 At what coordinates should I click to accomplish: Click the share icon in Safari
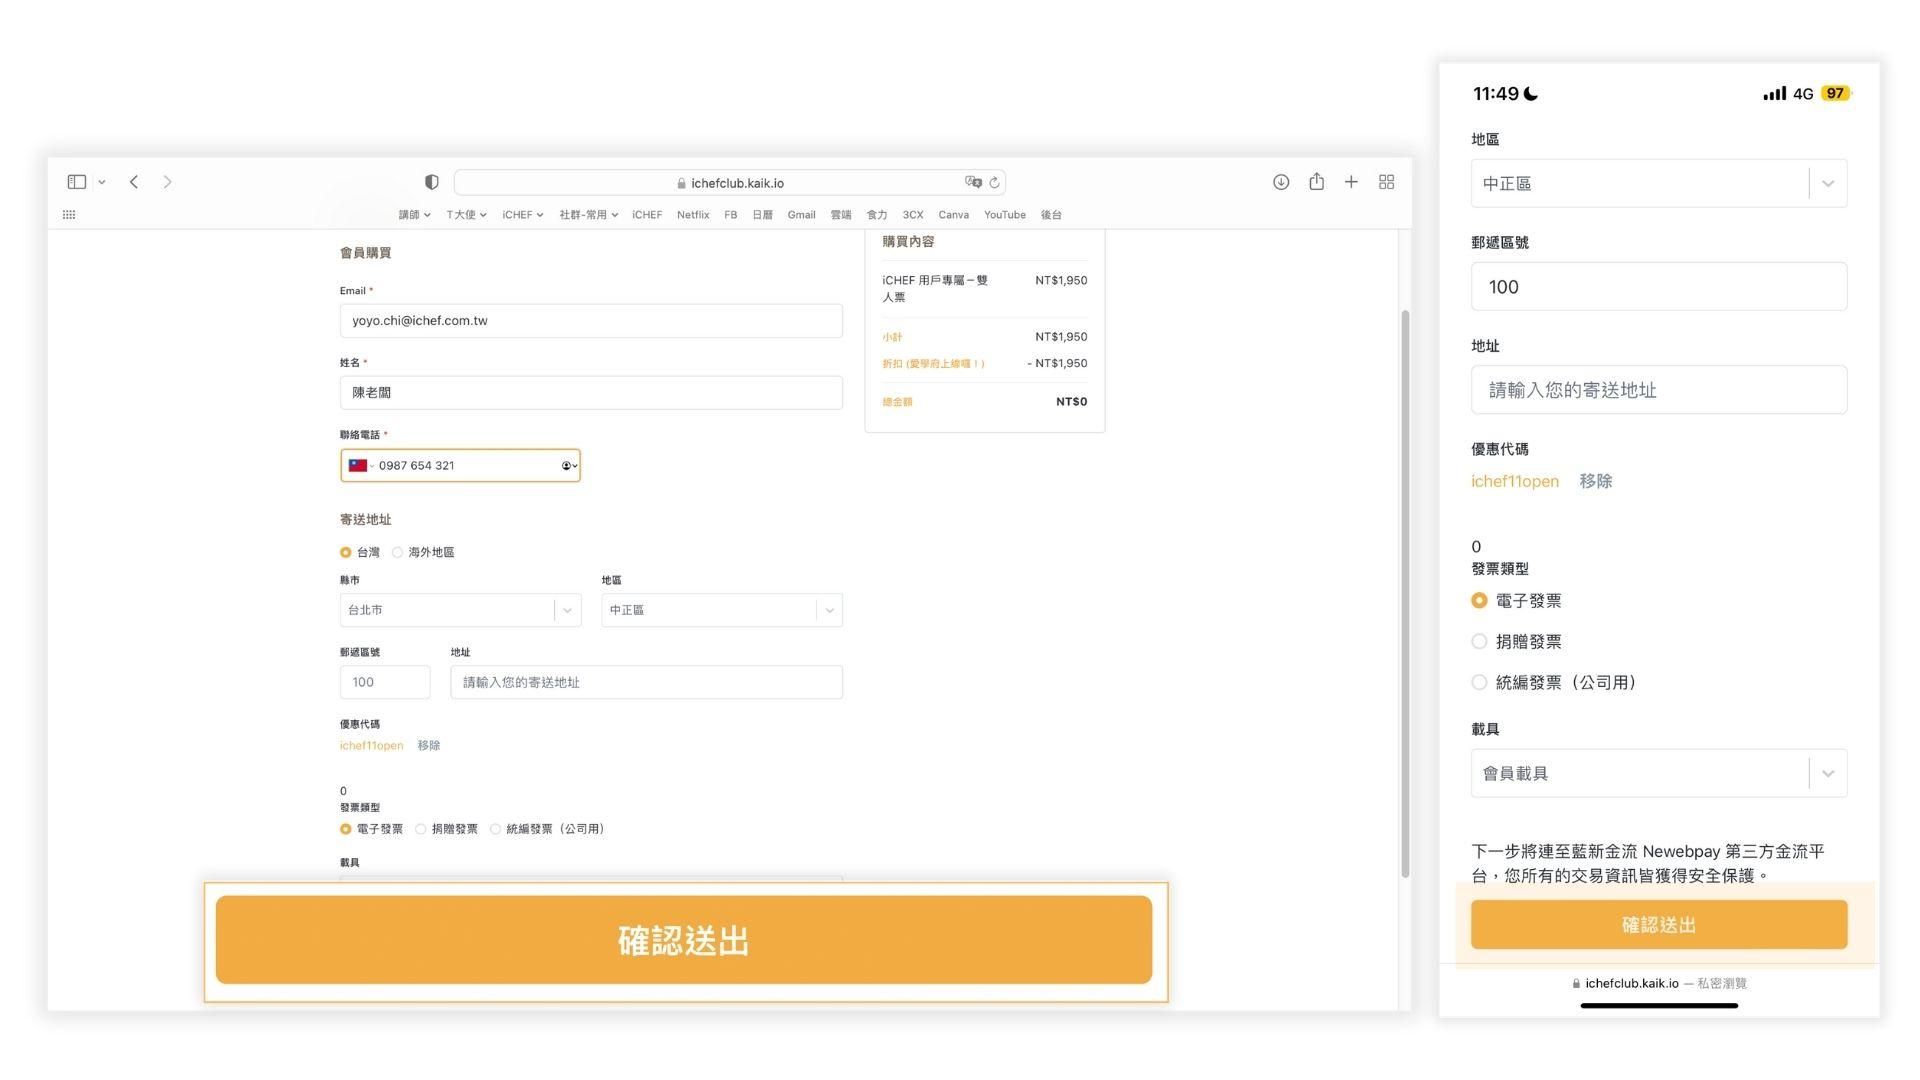[x=1317, y=182]
